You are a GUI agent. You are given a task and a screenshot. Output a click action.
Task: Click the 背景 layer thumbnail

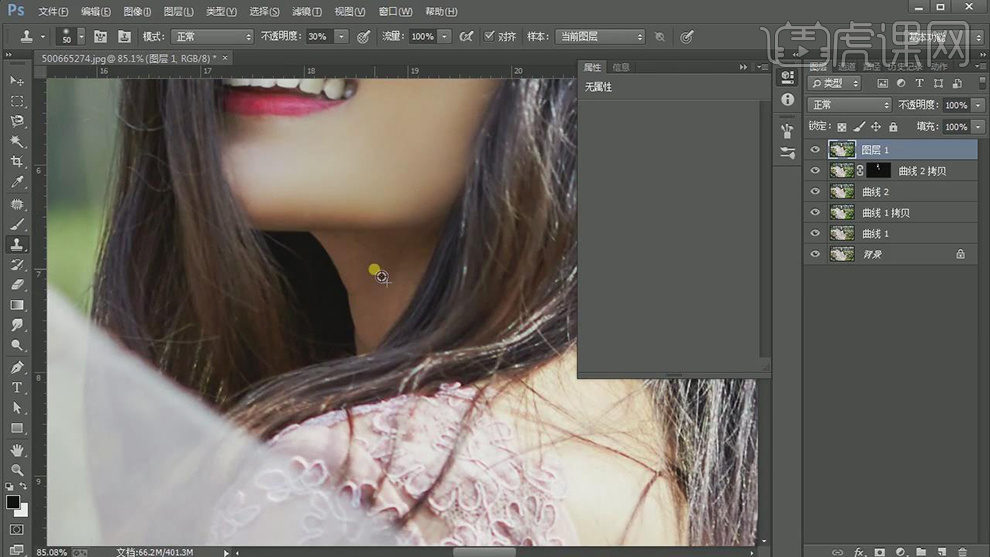click(842, 255)
